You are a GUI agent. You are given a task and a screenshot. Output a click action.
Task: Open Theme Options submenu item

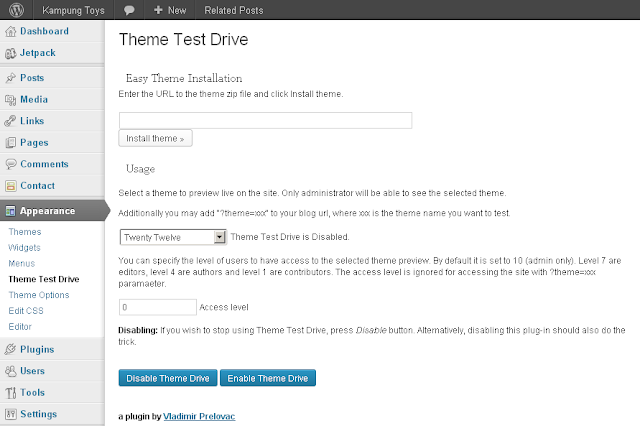point(39,295)
